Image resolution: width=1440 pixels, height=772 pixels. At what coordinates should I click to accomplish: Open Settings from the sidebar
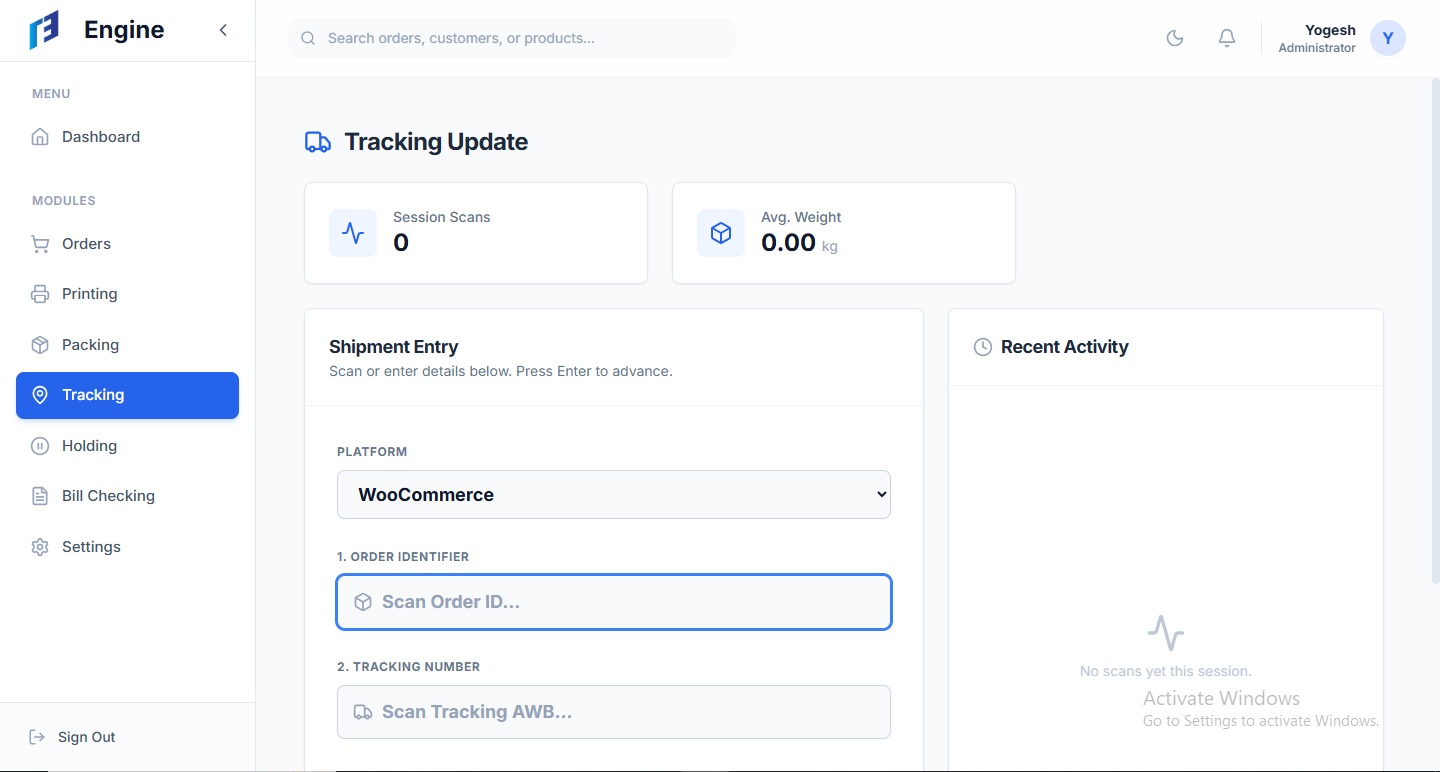pos(91,547)
